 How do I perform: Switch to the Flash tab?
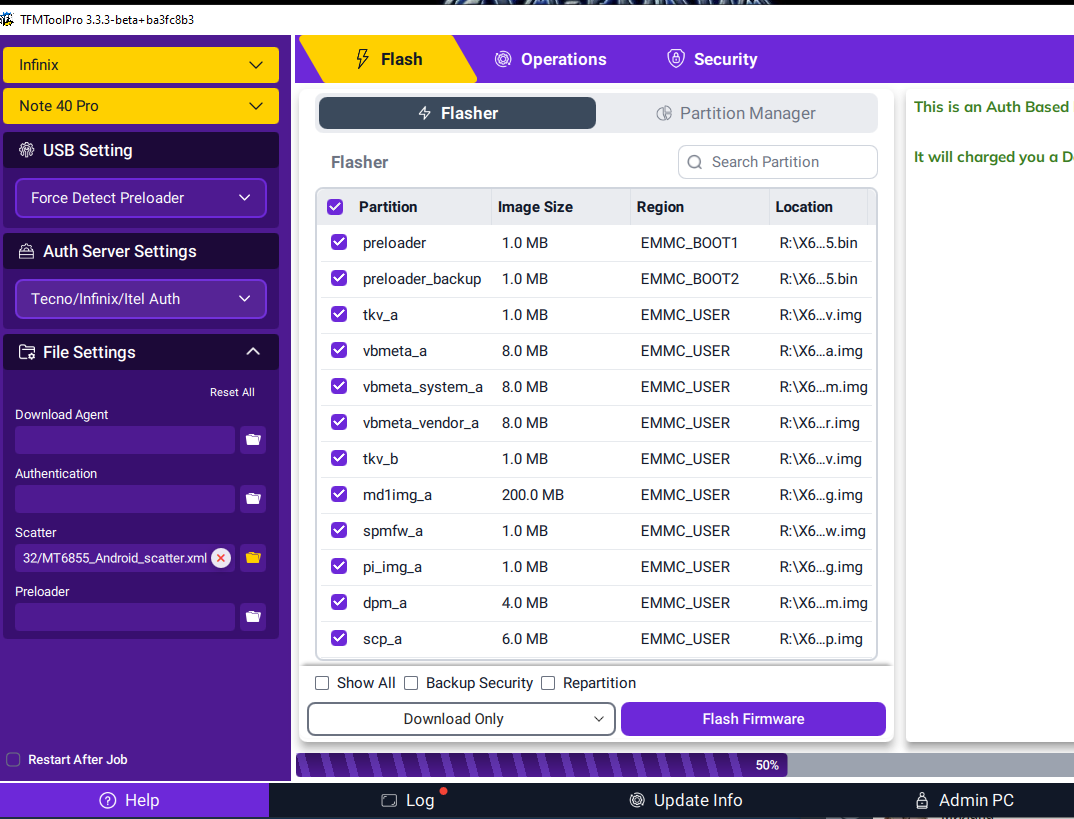point(389,59)
